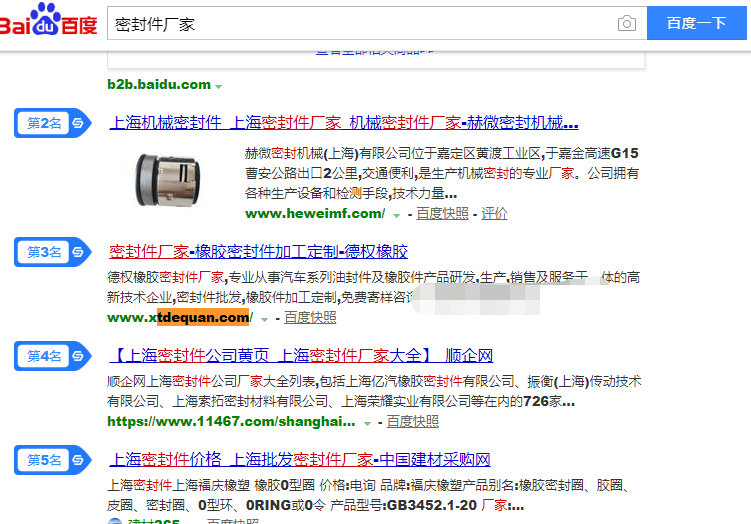Screen dimensions: 751x524
Task: Open result 上海密封件价格 中国建材采购网
Action: tap(300, 459)
